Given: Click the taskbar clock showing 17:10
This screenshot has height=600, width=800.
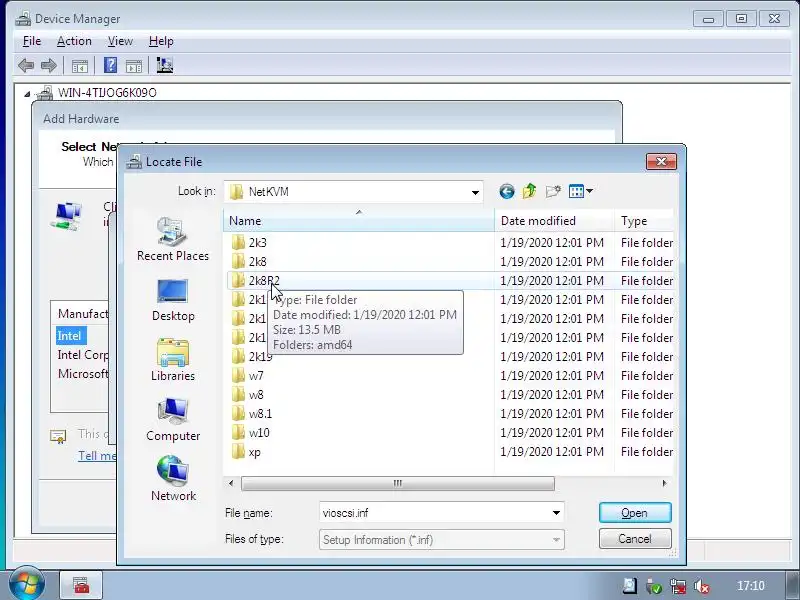Looking at the screenshot, I should coord(751,586).
